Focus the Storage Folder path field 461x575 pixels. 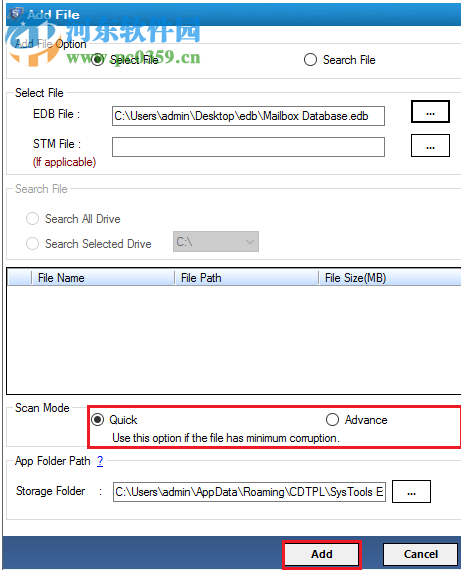pyautogui.click(x=249, y=492)
